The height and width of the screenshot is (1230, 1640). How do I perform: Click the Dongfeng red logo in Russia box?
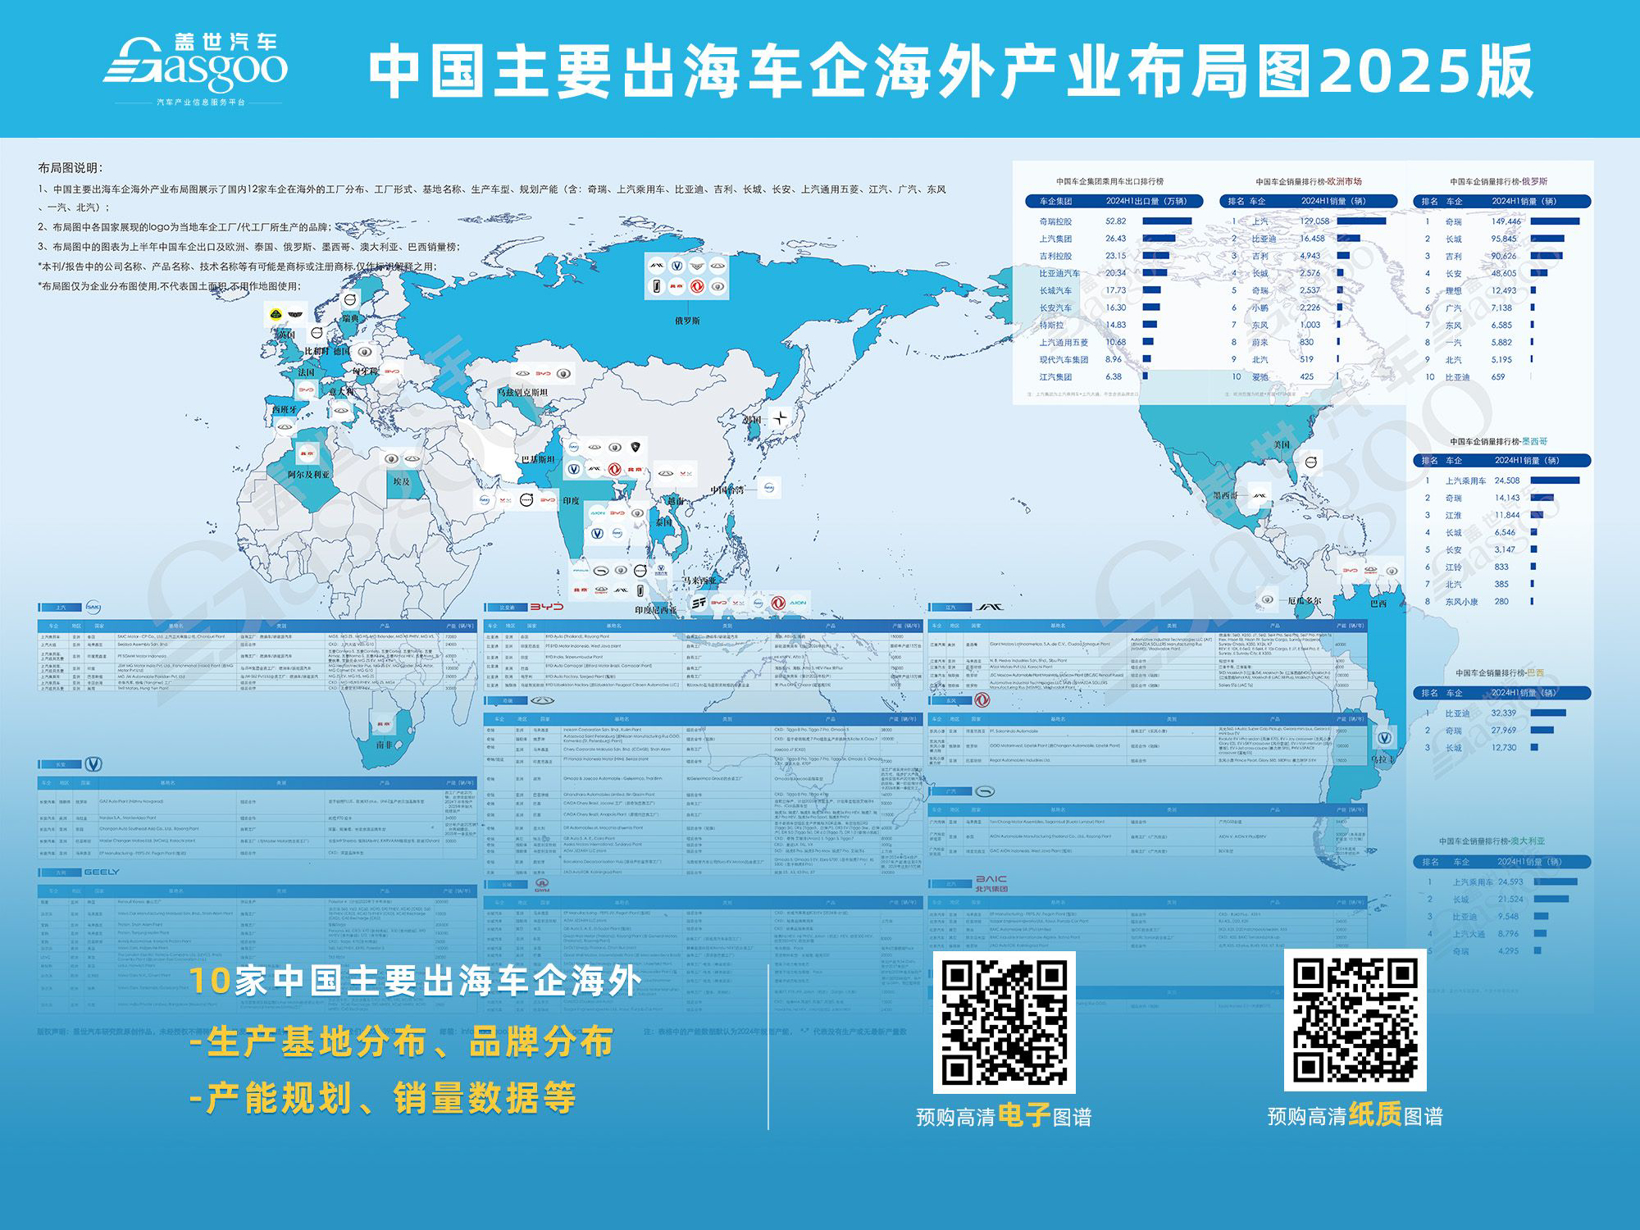(x=697, y=286)
